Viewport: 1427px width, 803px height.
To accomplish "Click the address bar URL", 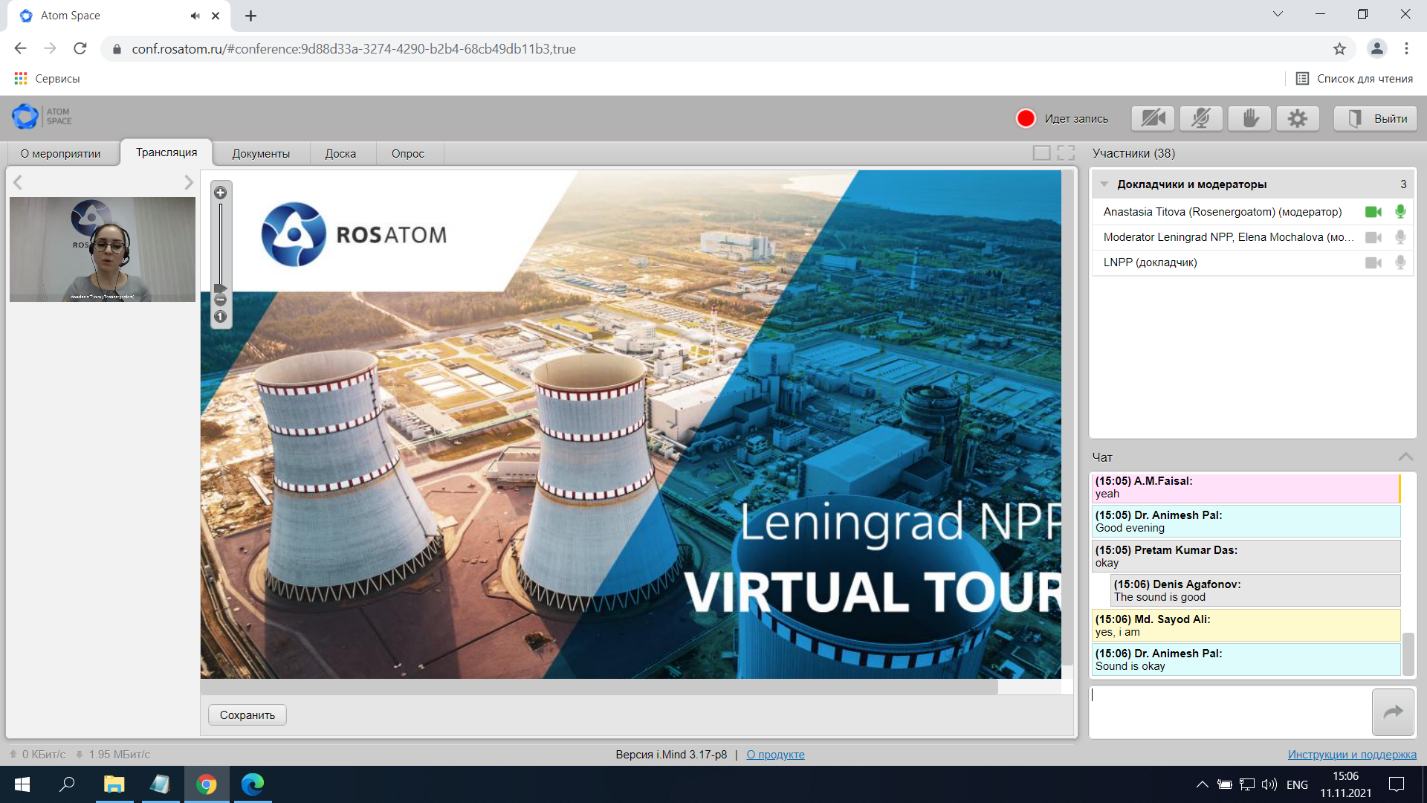I will (353, 48).
